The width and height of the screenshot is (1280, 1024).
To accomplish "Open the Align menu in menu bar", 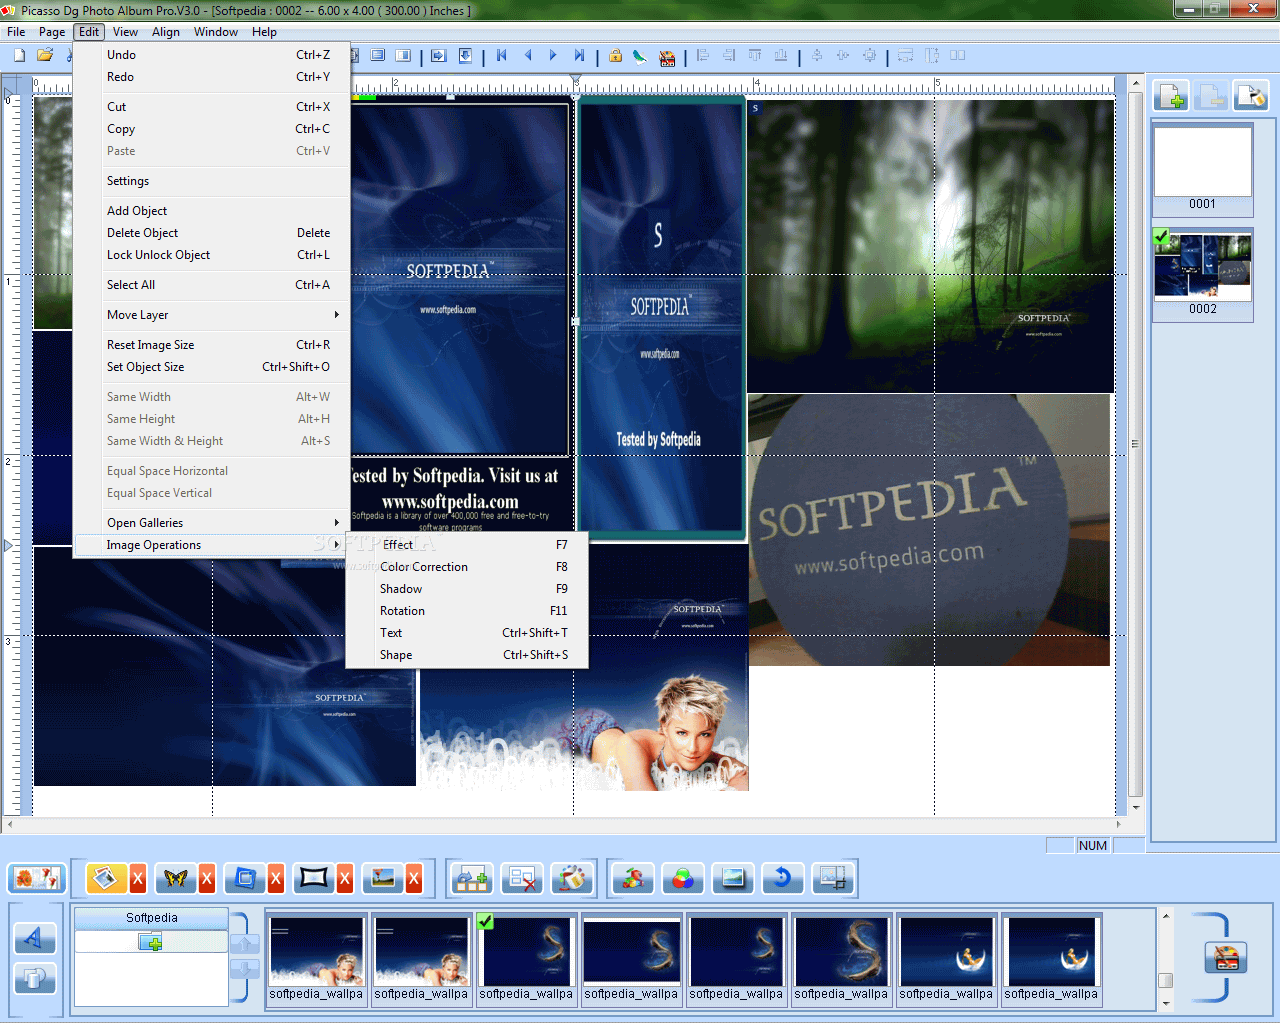I will pos(166,32).
